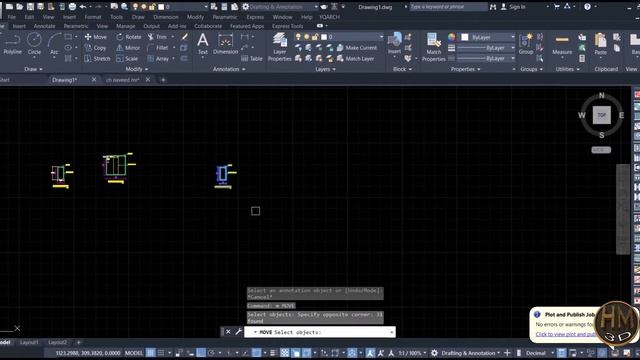
Task: Switch to the Manage ribbon tab
Action: (126, 26)
